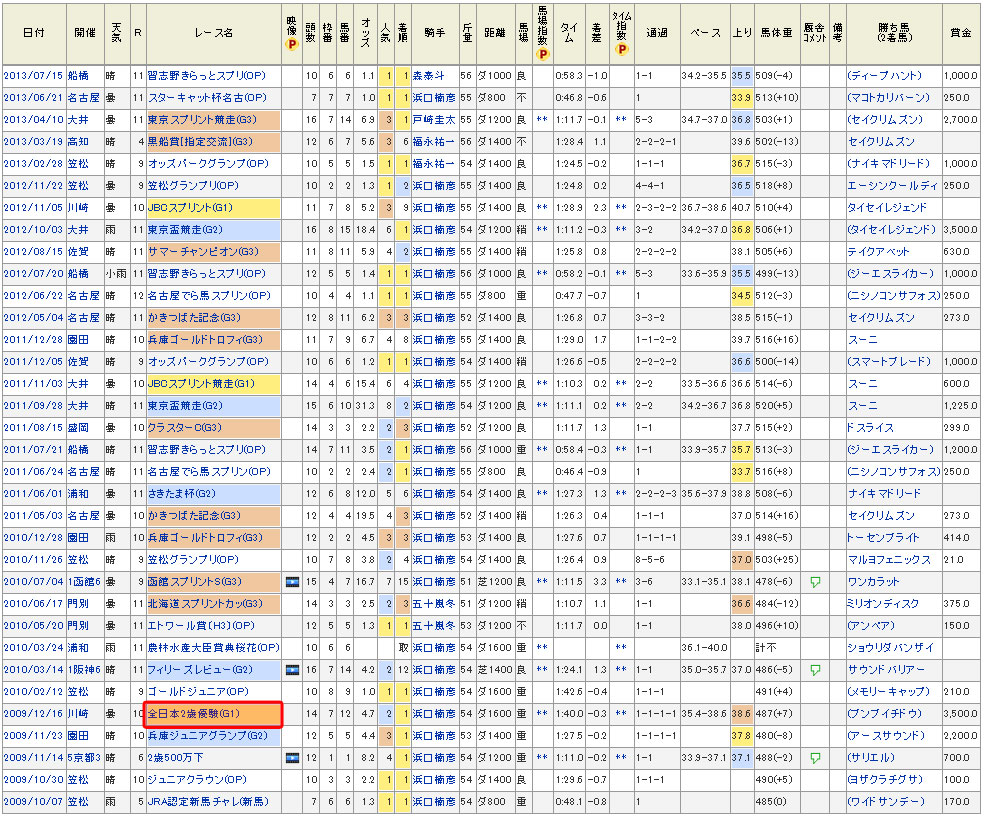Screen dimensions: 984x816
Task: Open タイム指数 ** link in 2012/10/03 row
Action: click(621, 230)
